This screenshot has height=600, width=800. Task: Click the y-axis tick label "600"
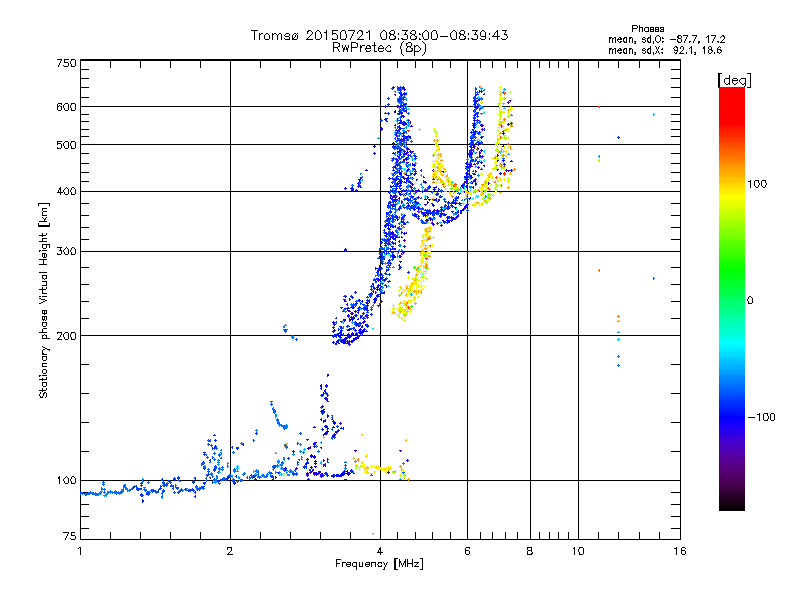coord(66,107)
